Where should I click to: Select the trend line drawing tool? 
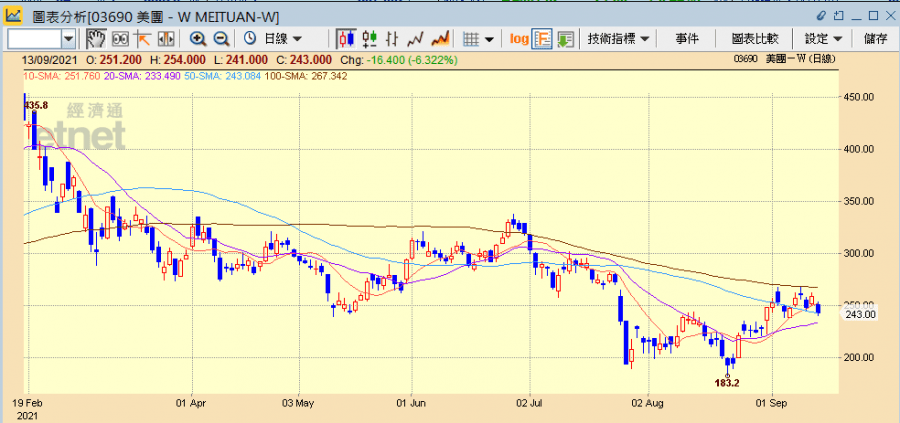pos(143,39)
